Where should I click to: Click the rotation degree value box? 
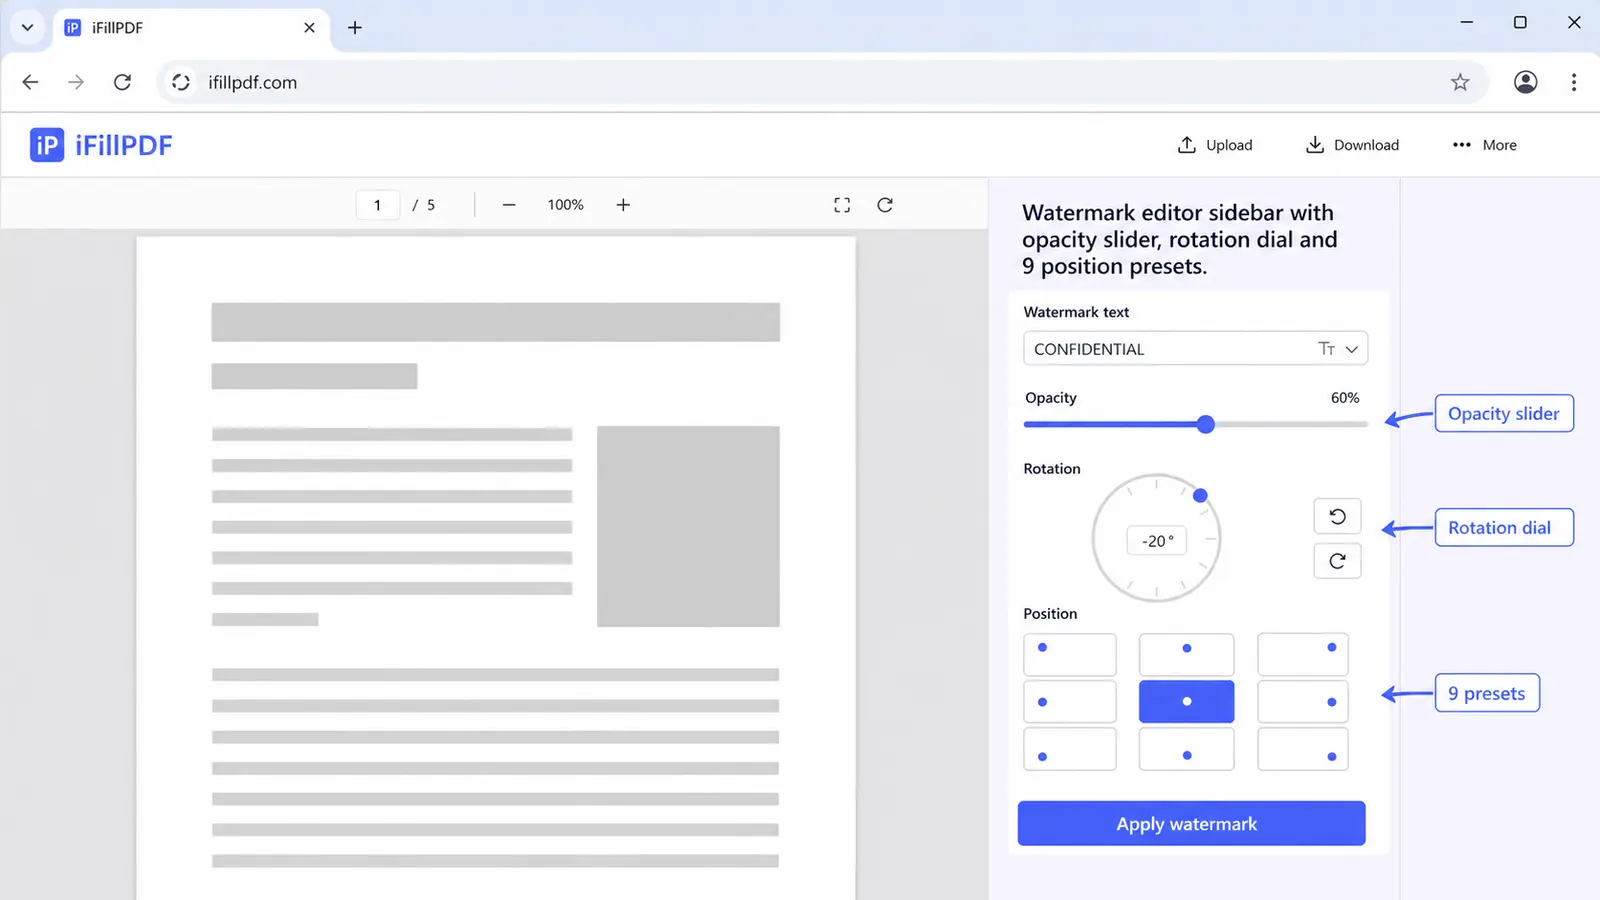click(x=1157, y=541)
